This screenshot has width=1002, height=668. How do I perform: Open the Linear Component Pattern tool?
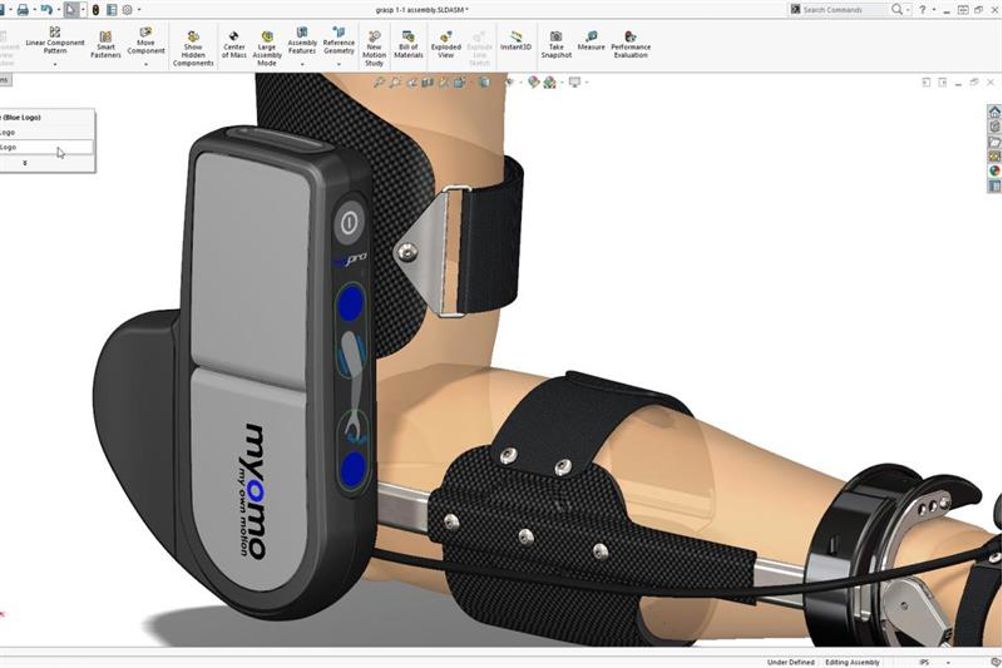pos(55,40)
